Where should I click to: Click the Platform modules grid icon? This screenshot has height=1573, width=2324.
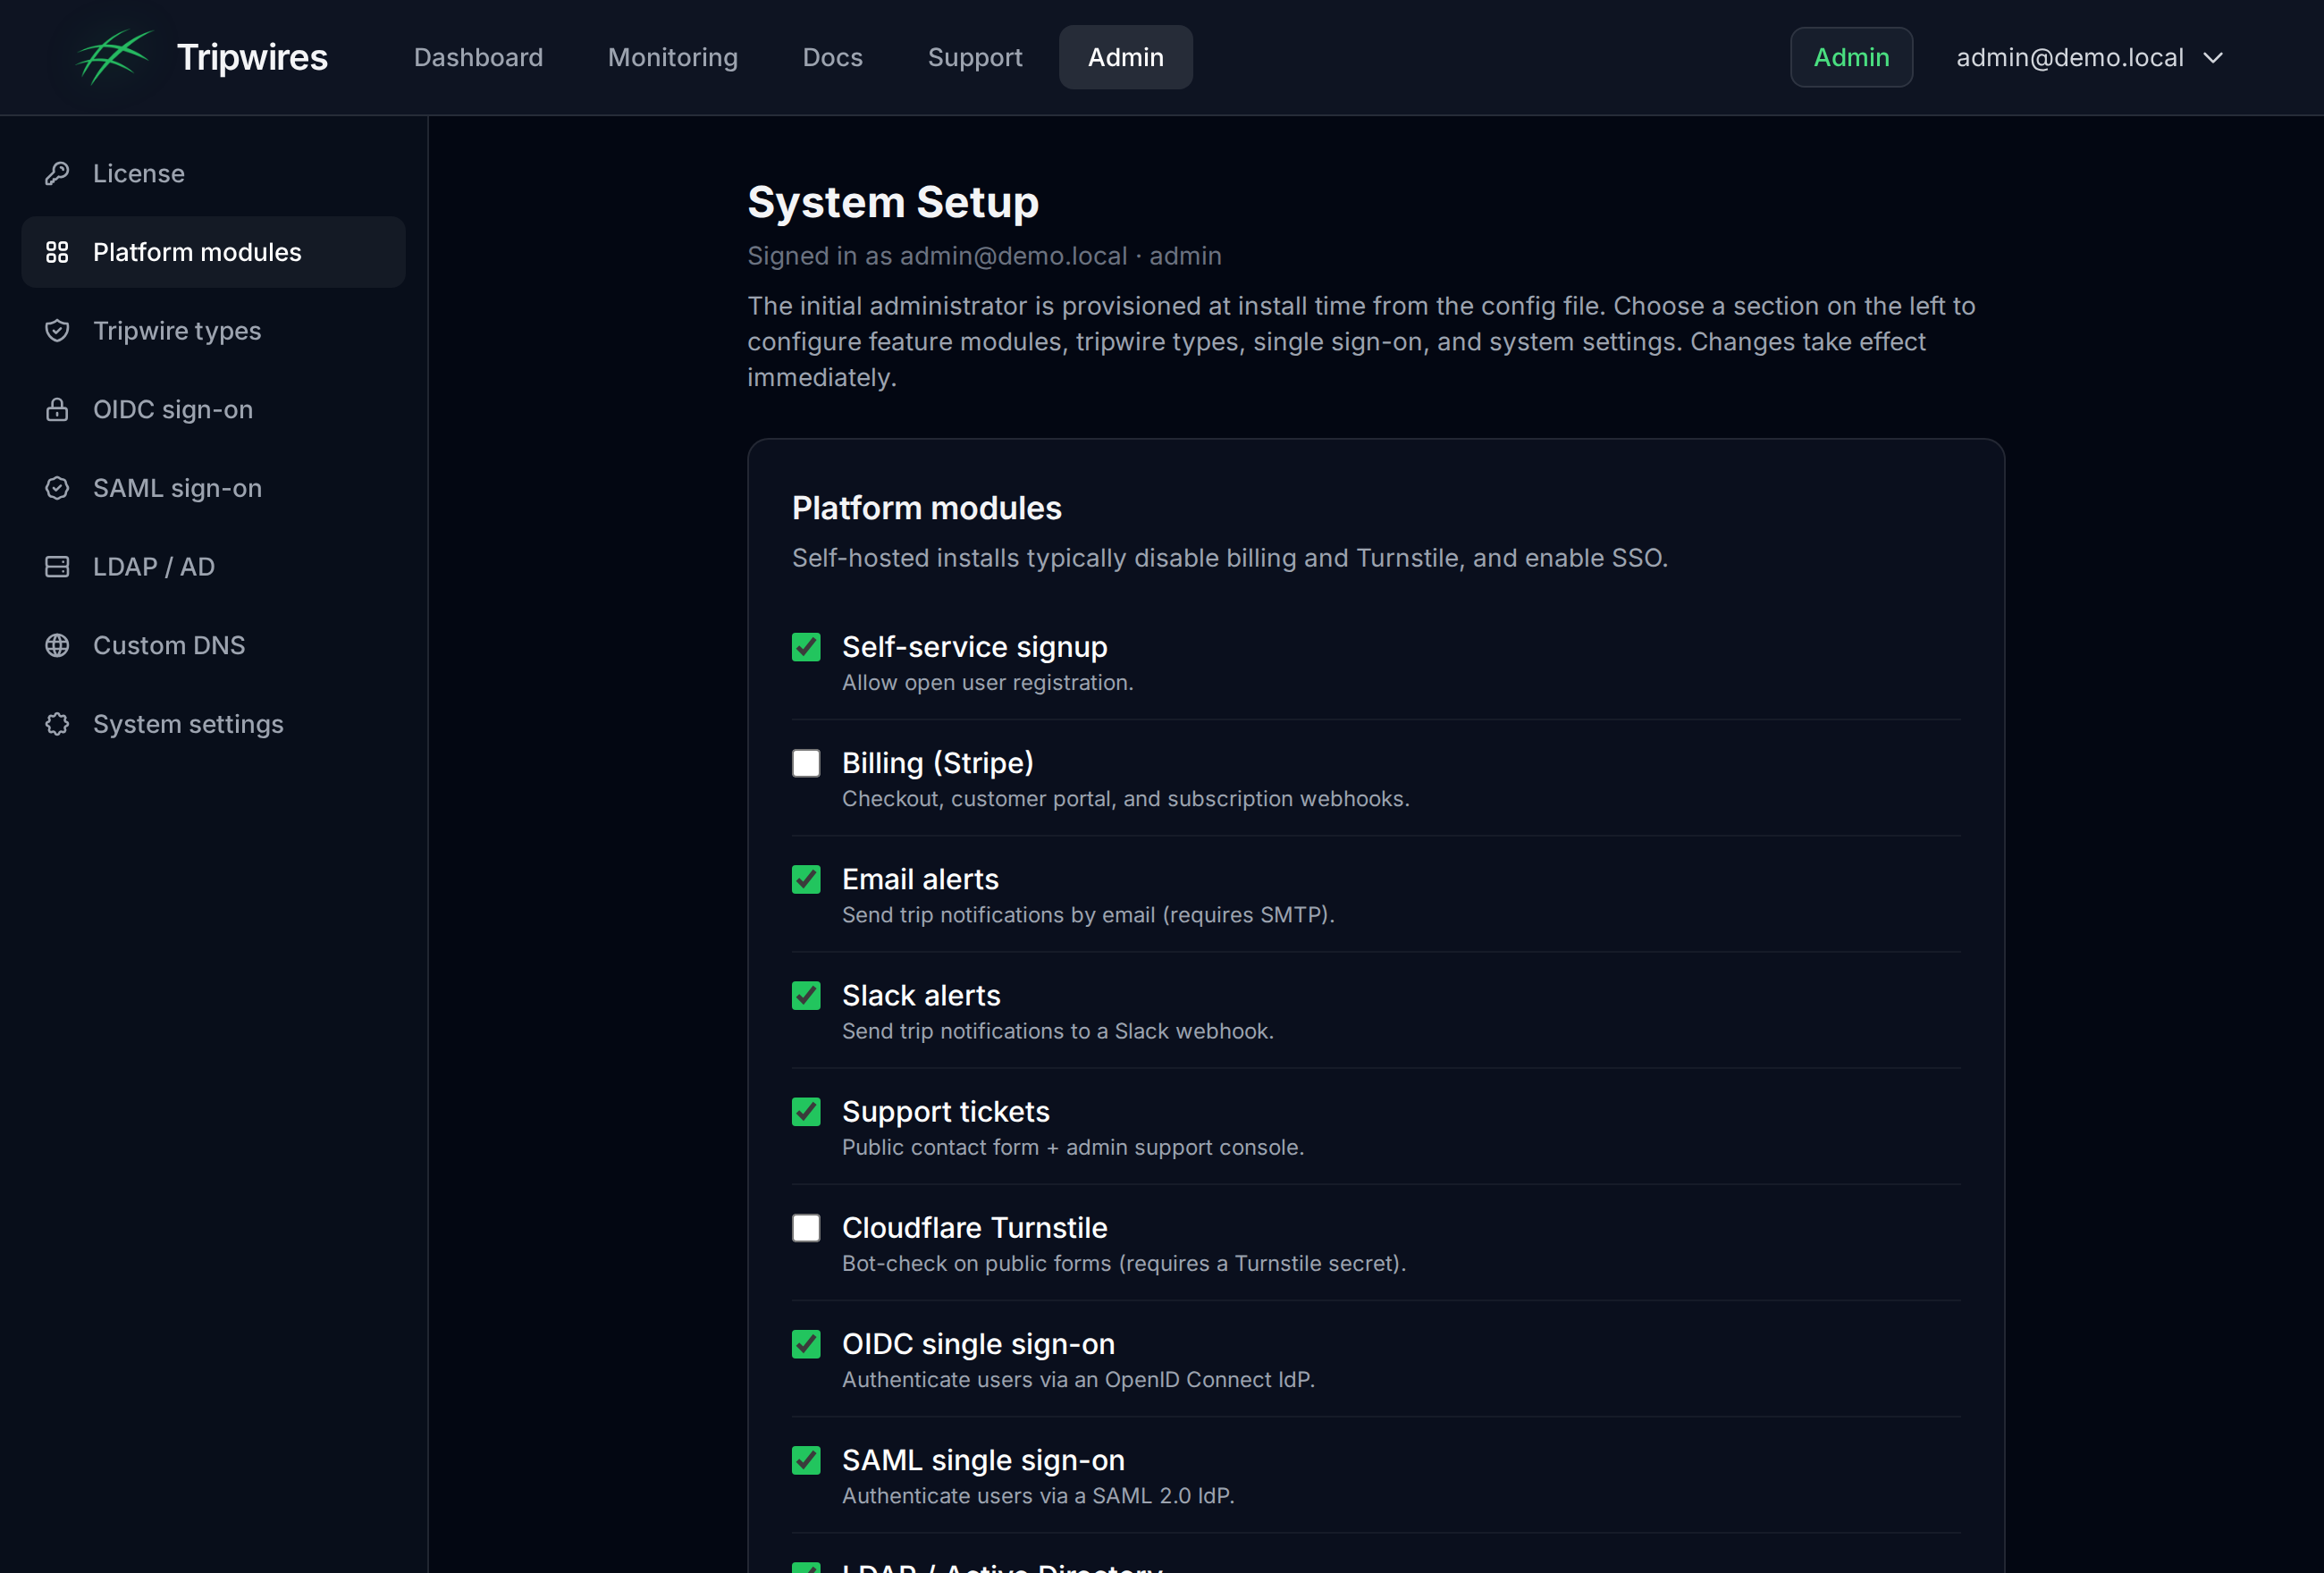click(57, 252)
